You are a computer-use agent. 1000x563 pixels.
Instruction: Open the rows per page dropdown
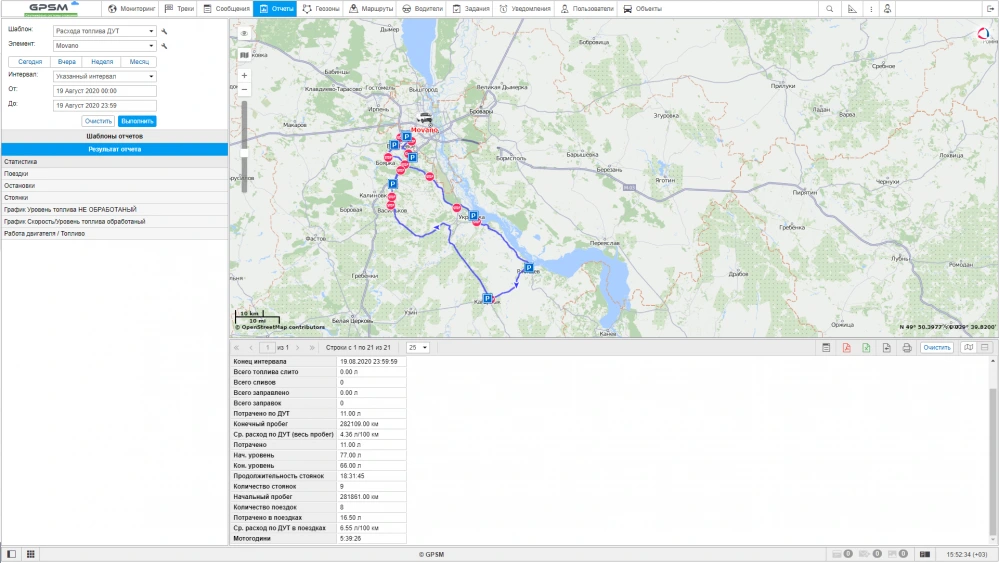[x=418, y=347]
